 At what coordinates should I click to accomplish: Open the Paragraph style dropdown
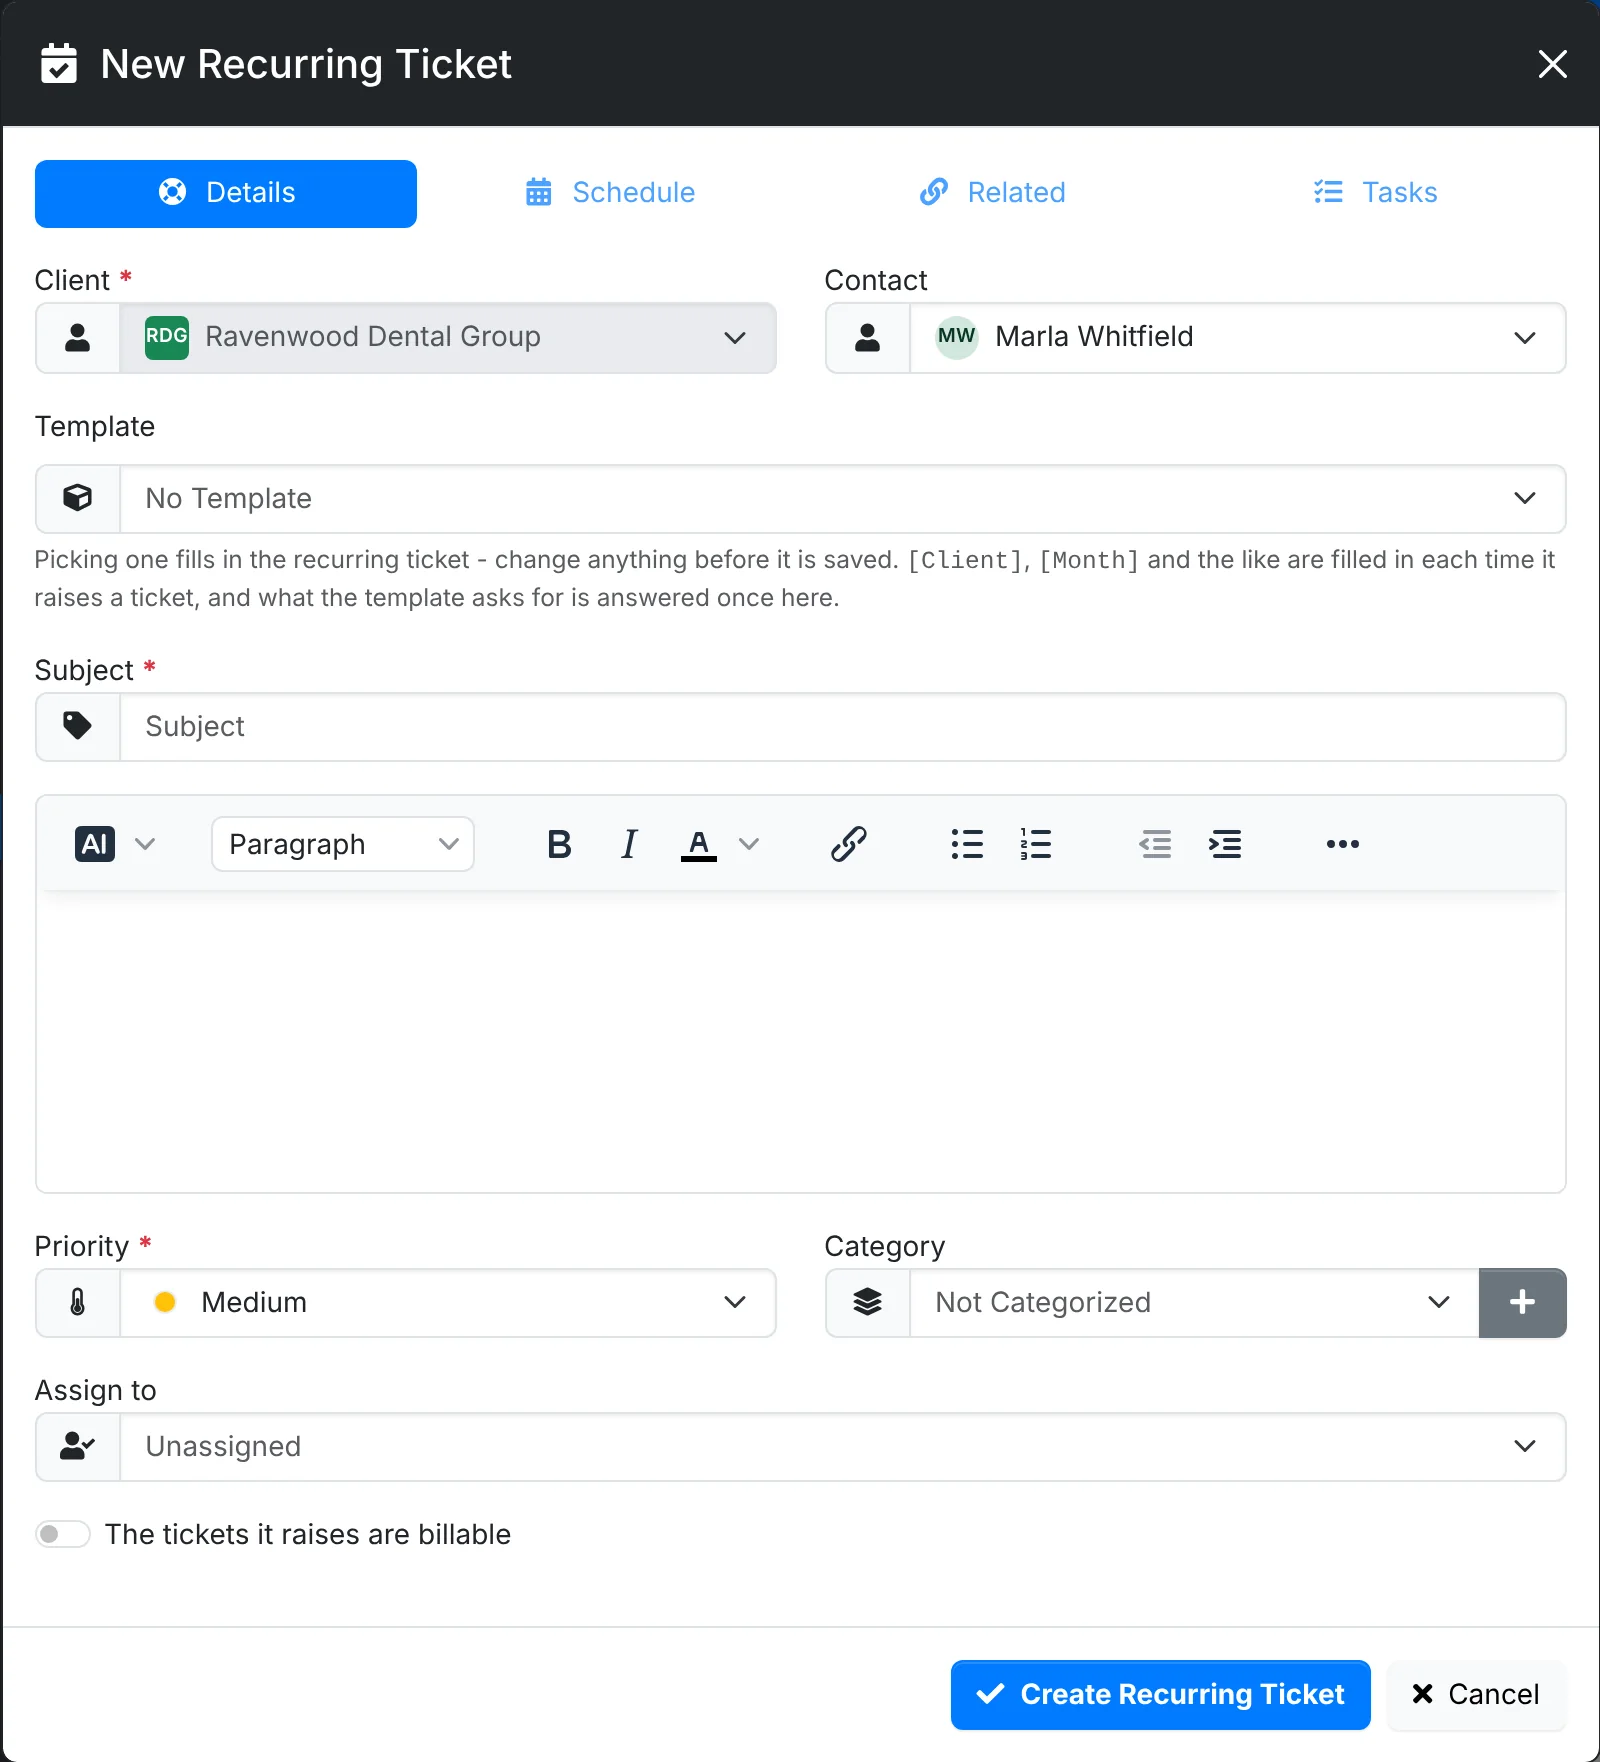343,844
